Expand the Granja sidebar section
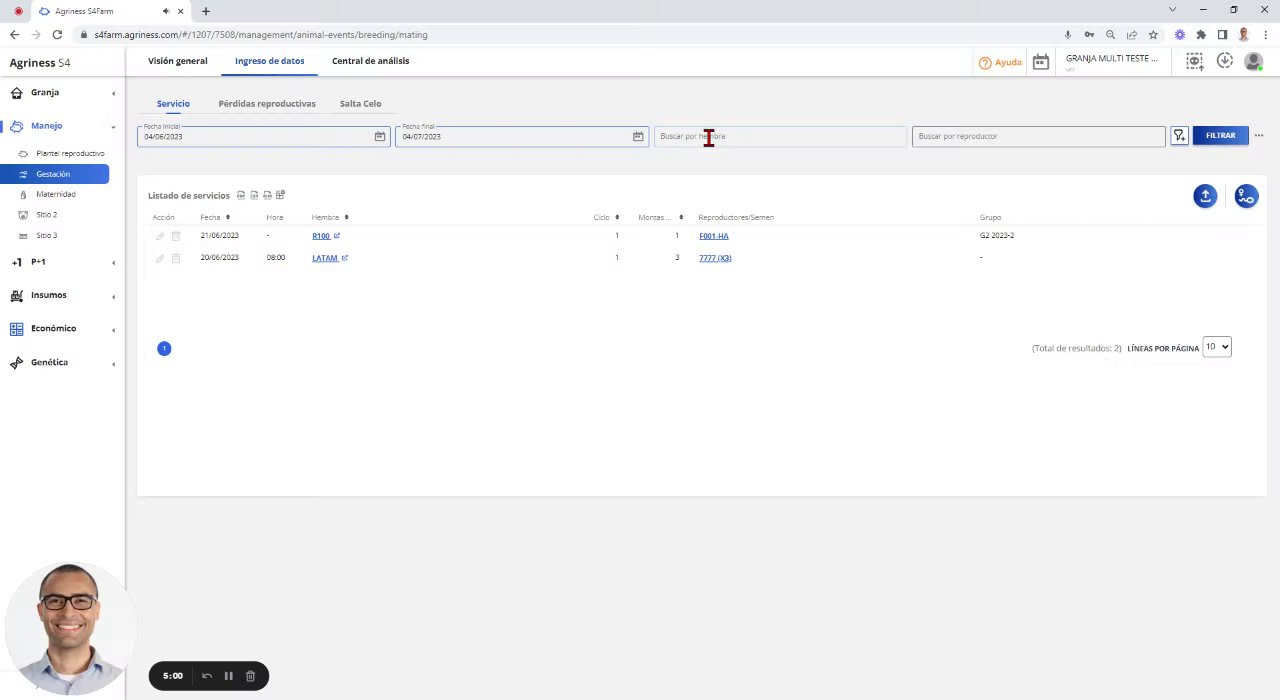The width and height of the screenshot is (1280, 700). 62,92
